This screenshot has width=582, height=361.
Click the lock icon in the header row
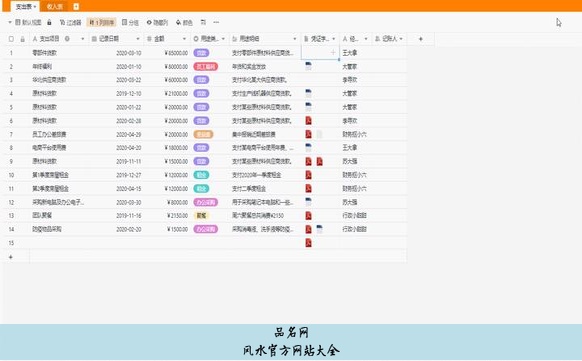[x=23, y=39]
